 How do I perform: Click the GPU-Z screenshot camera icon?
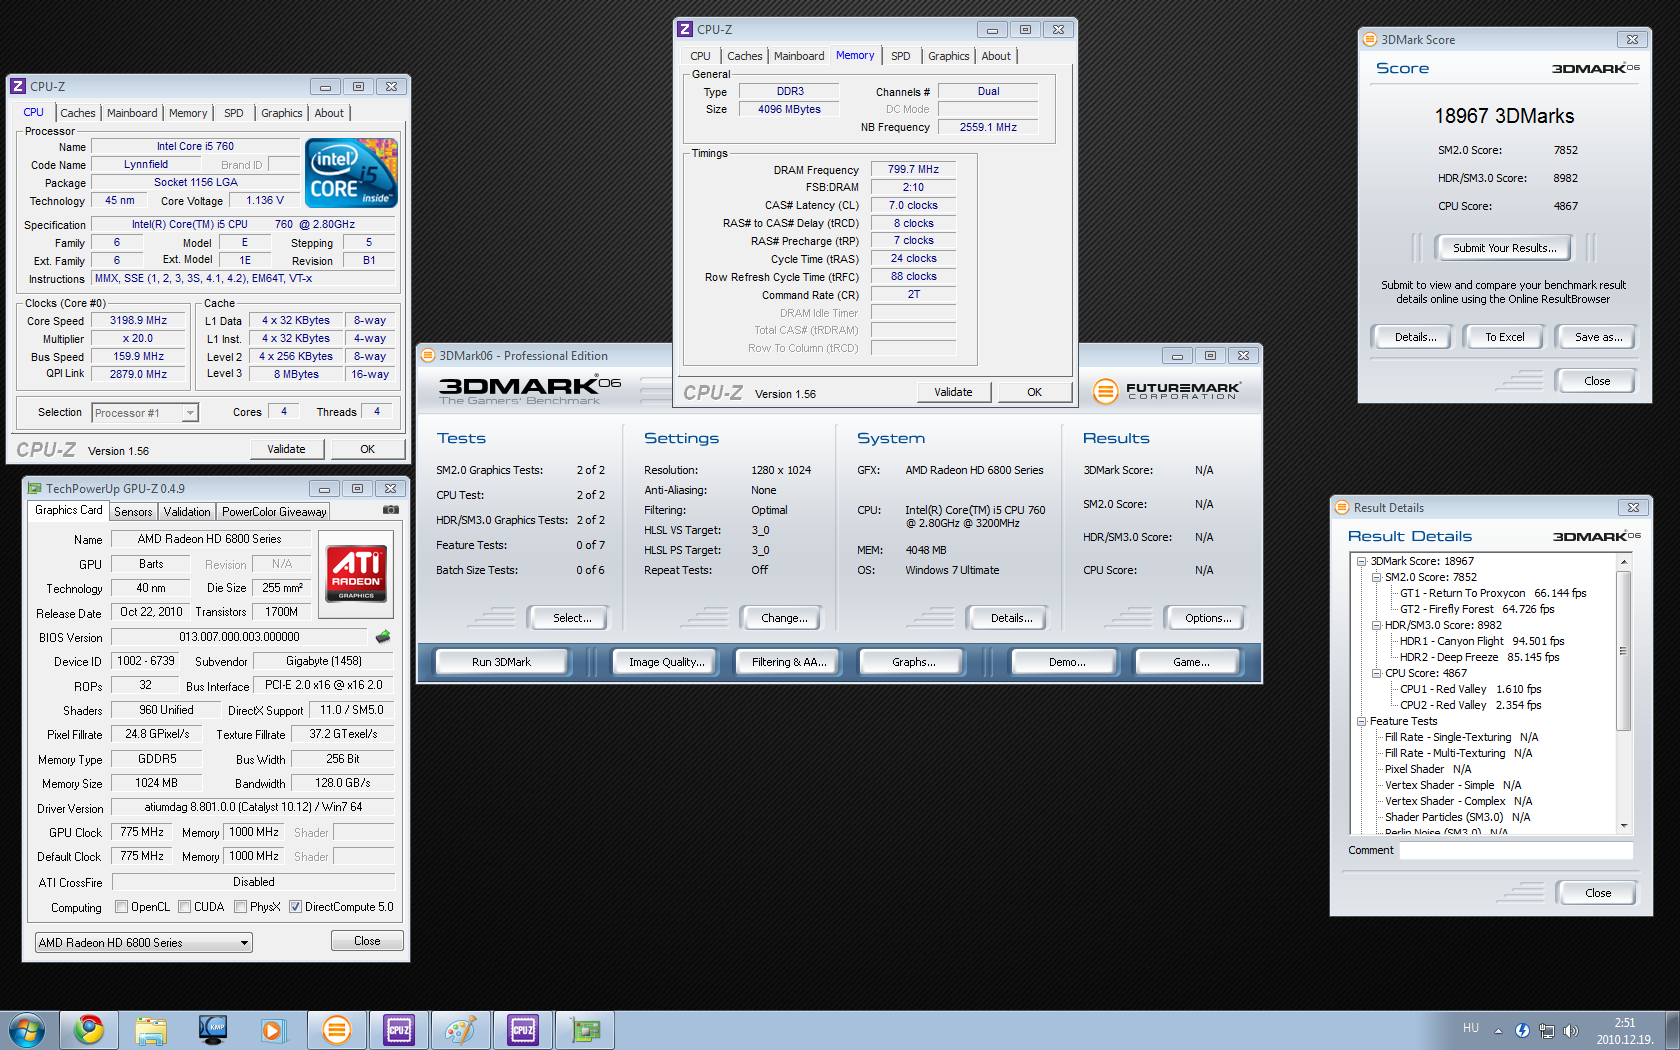(x=391, y=510)
